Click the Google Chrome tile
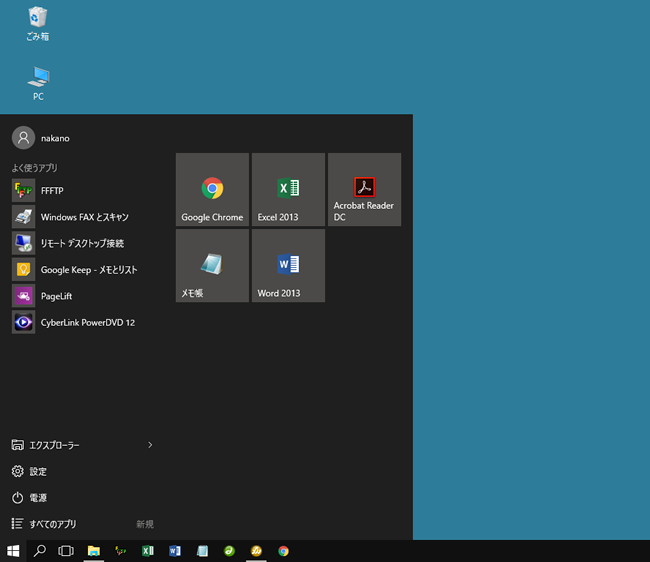The height and width of the screenshot is (562, 650). [212, 190]
